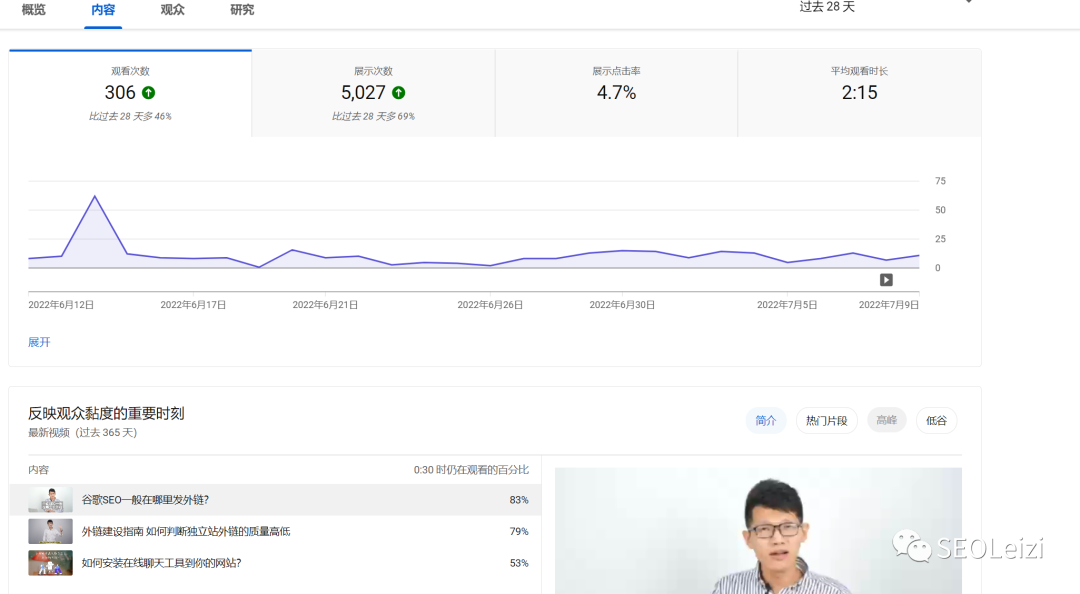Click green up-arrow icon beside 306
The height and width of the screenshot is (594, 1080).
pyautogui.click(x=149, y=92)
